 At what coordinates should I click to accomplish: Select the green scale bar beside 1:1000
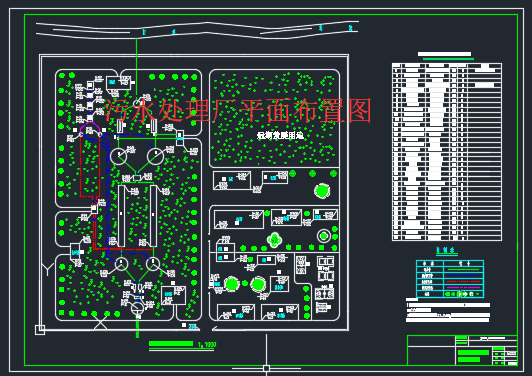171,344
